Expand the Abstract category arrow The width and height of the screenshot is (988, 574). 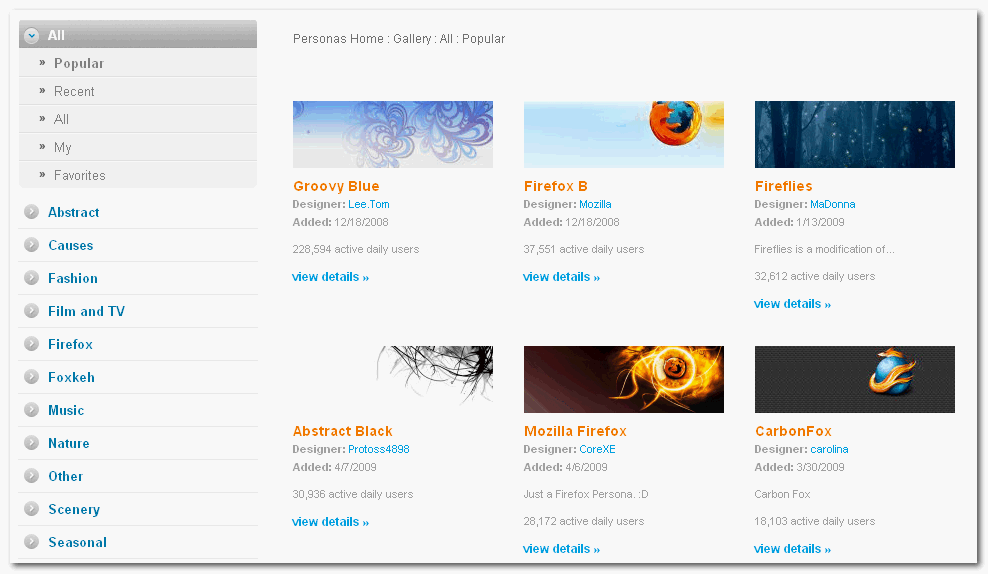tap(32, 212)
